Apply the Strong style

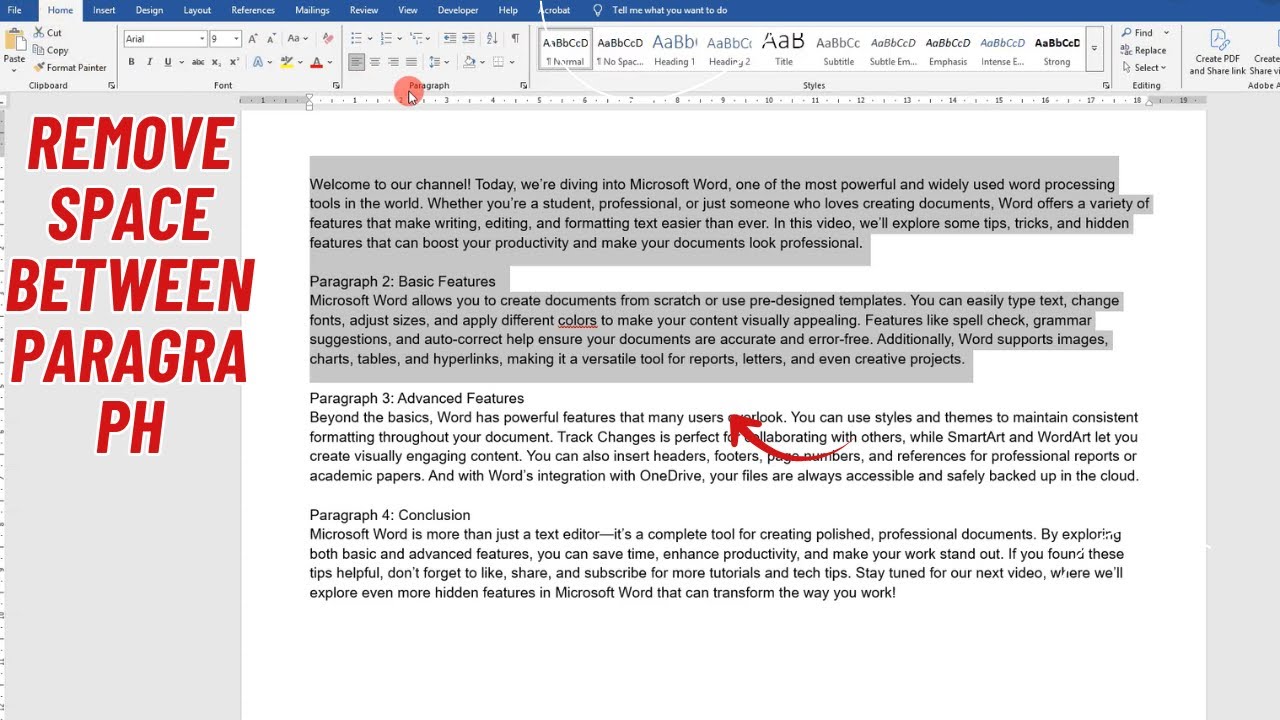pos(1057,49)
